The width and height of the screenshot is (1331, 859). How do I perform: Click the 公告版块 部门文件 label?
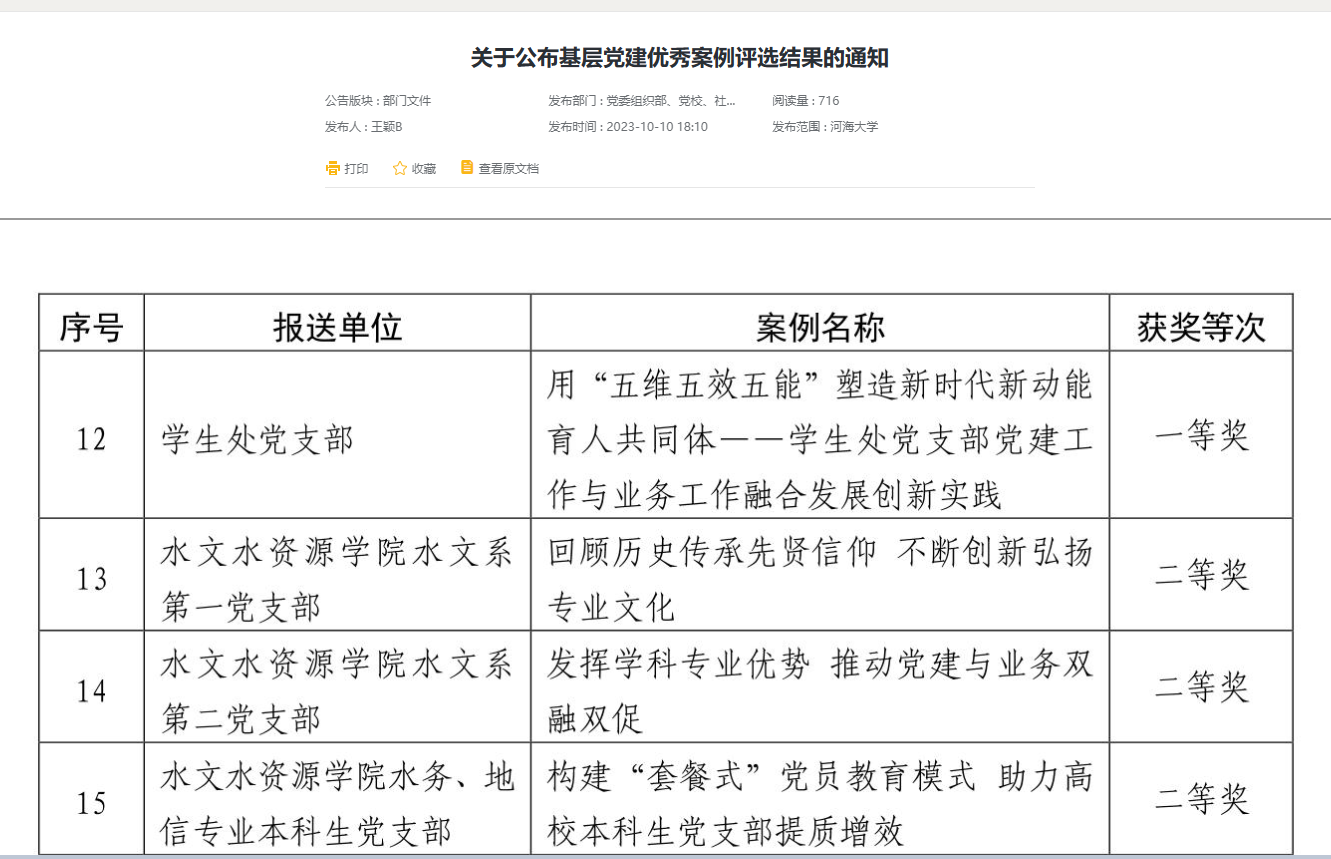[x=378, y=101]
